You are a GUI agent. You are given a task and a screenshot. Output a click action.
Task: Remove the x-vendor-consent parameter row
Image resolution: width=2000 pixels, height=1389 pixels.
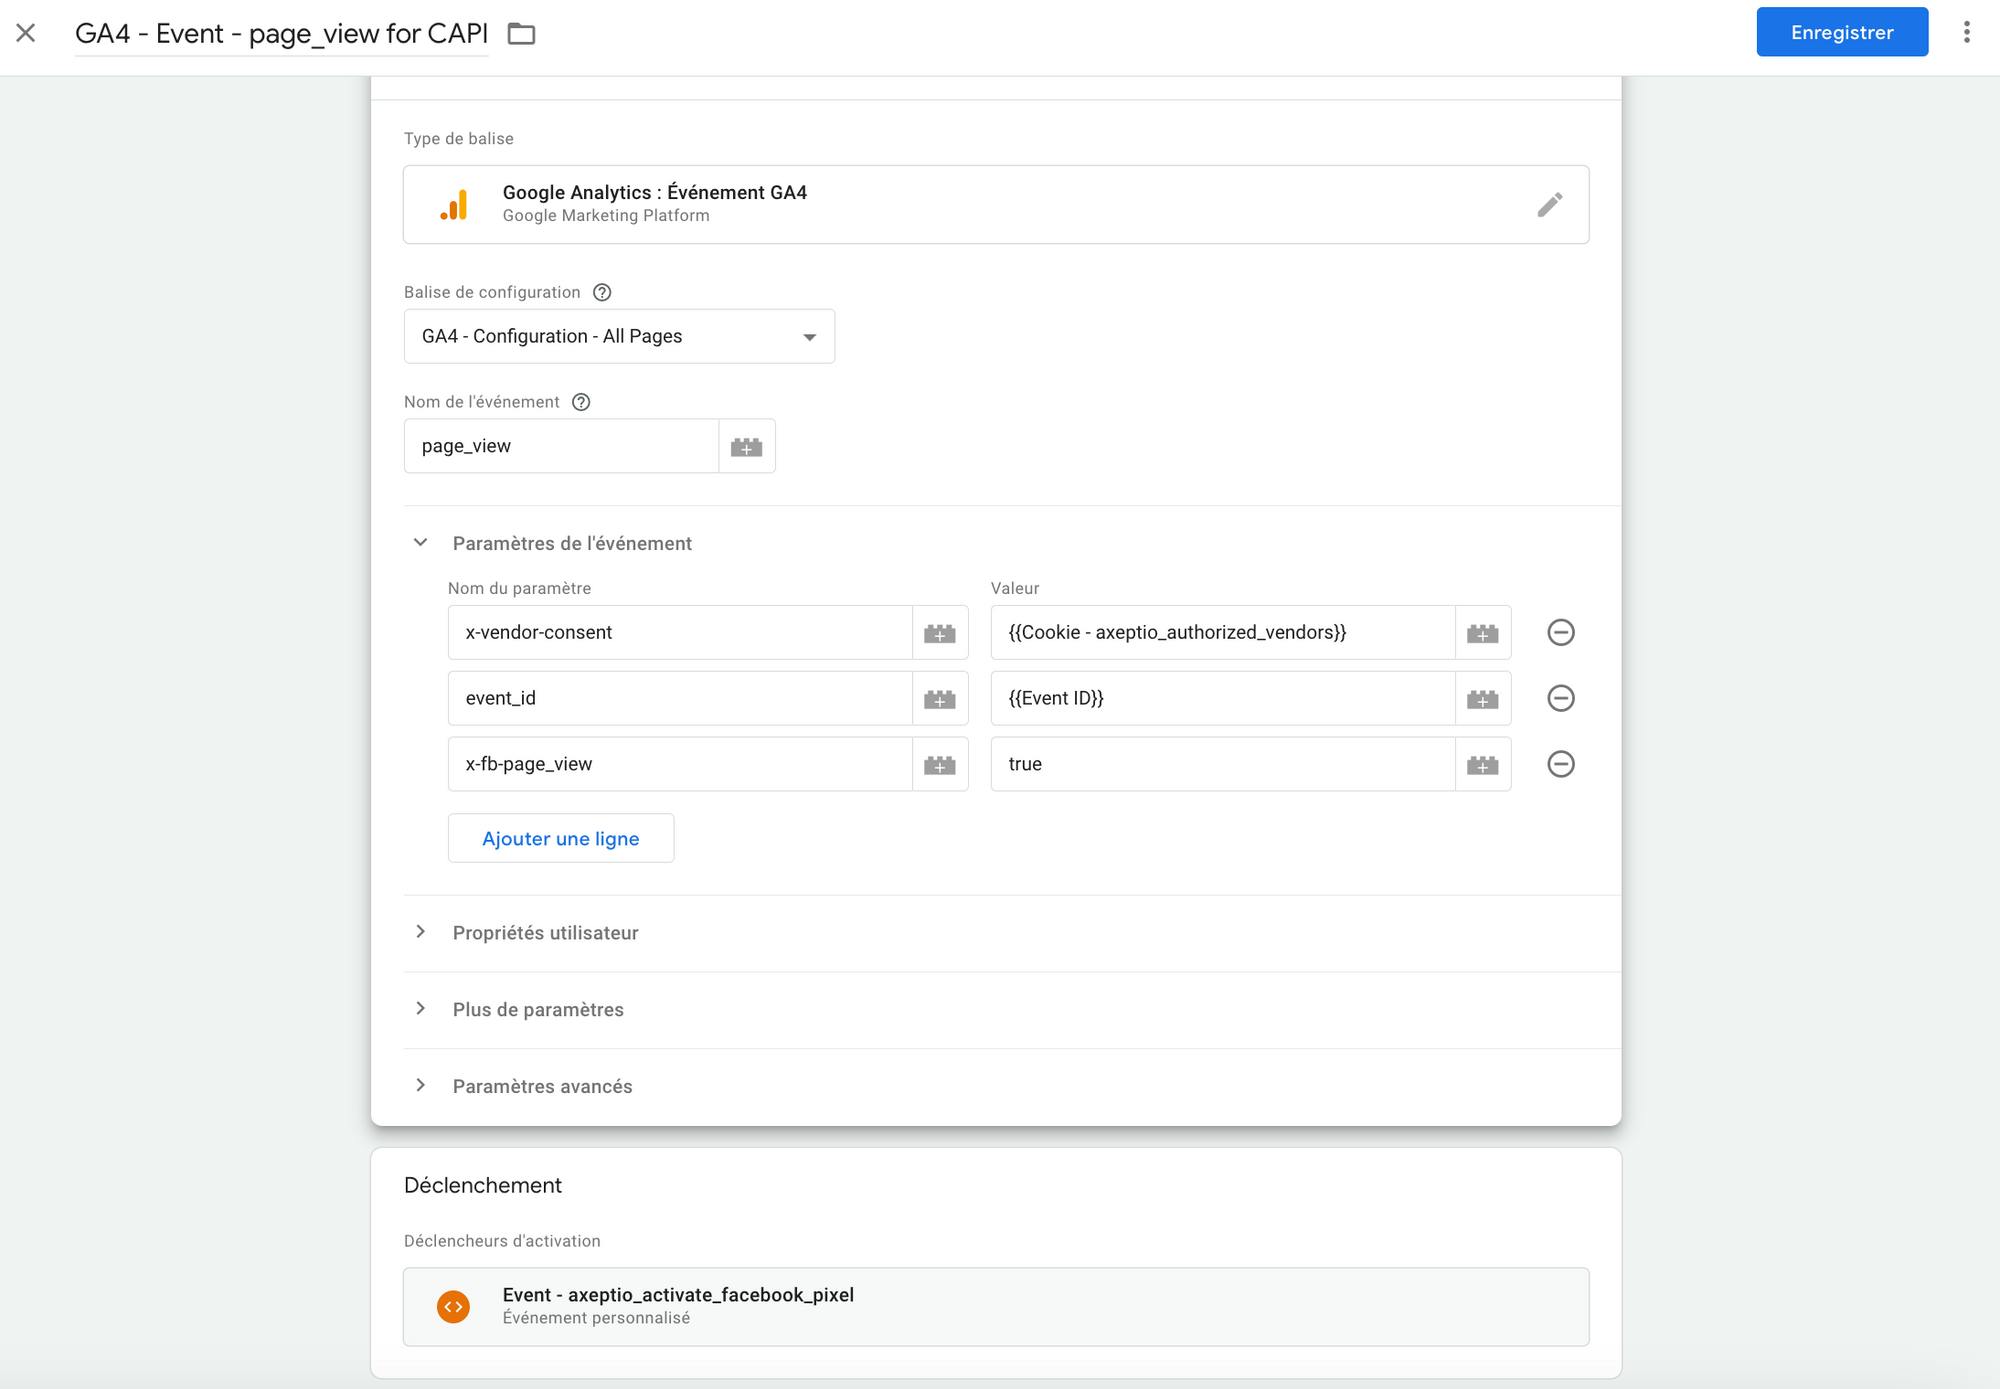tap(1561, 632)
